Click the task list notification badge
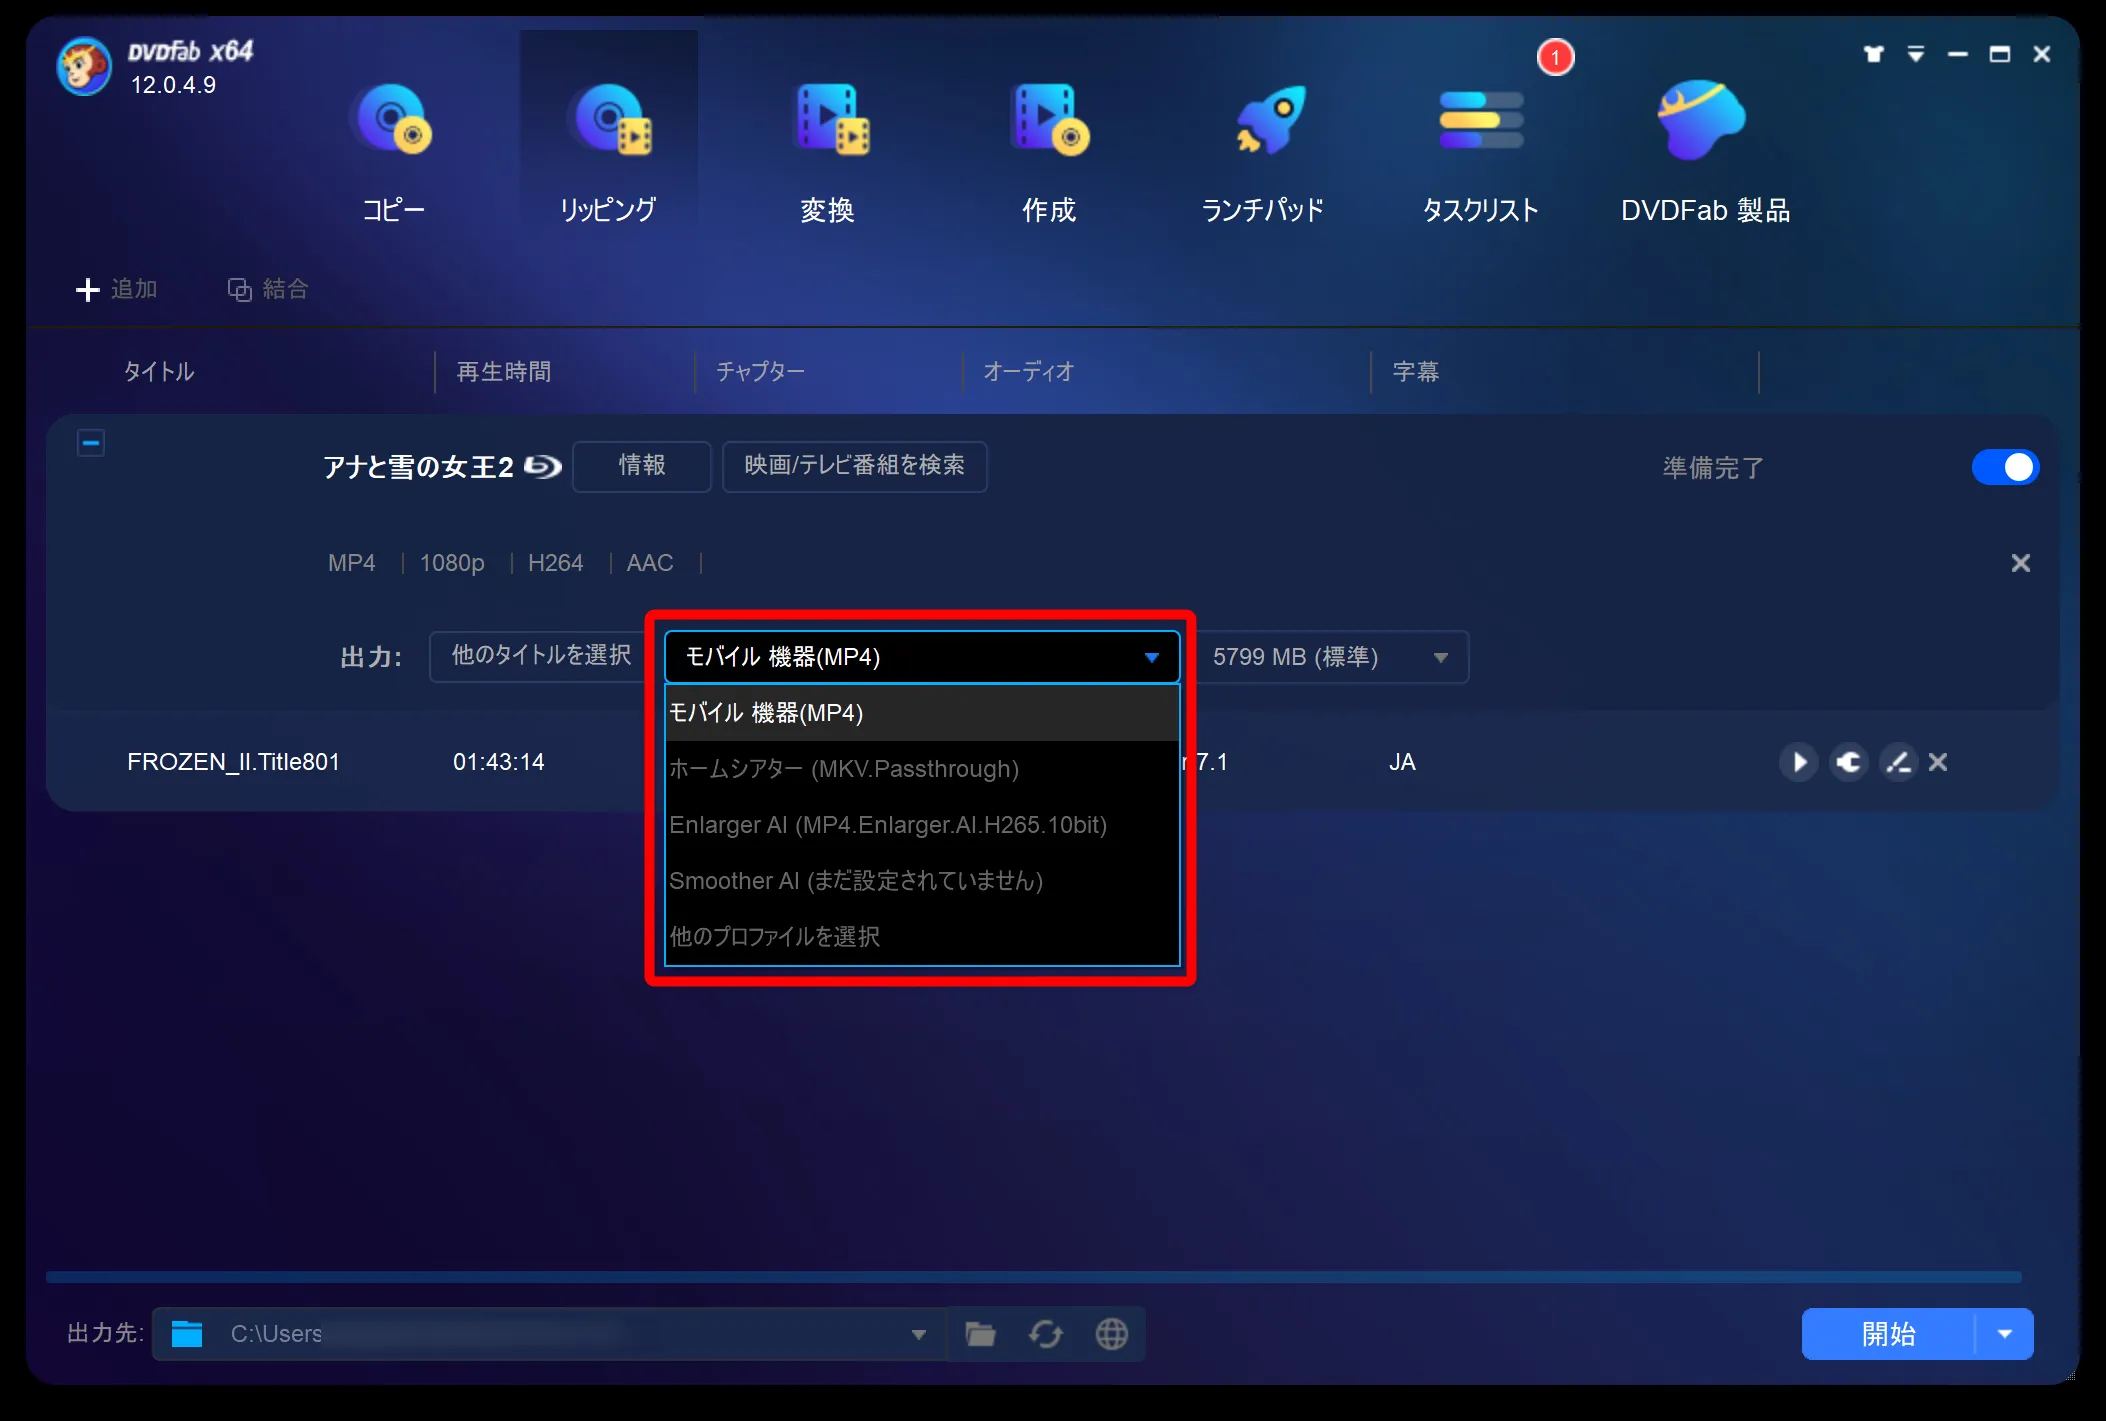Viewport: 2106px width, 1421px height. click(x=1555, y=57)
